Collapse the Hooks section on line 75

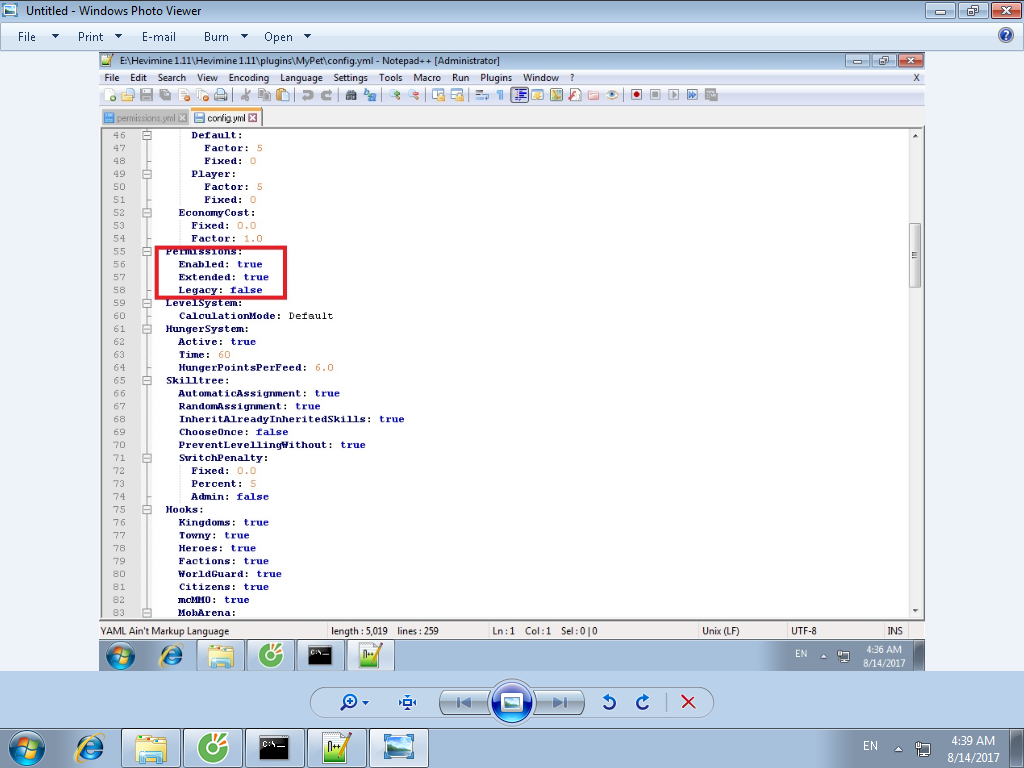(x=147, y=509)
